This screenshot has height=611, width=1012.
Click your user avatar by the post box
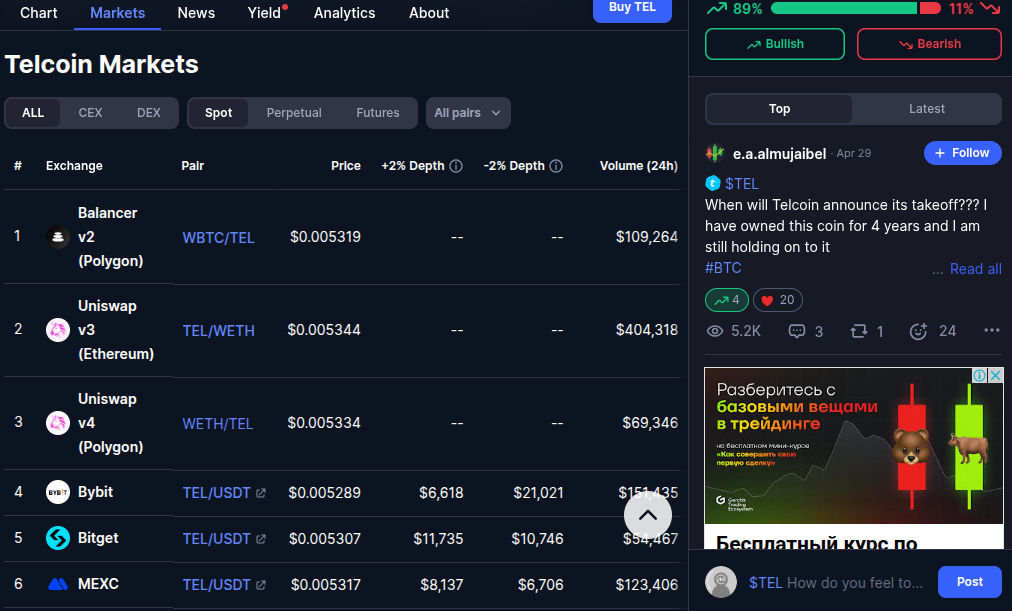[x=721, y=582]
